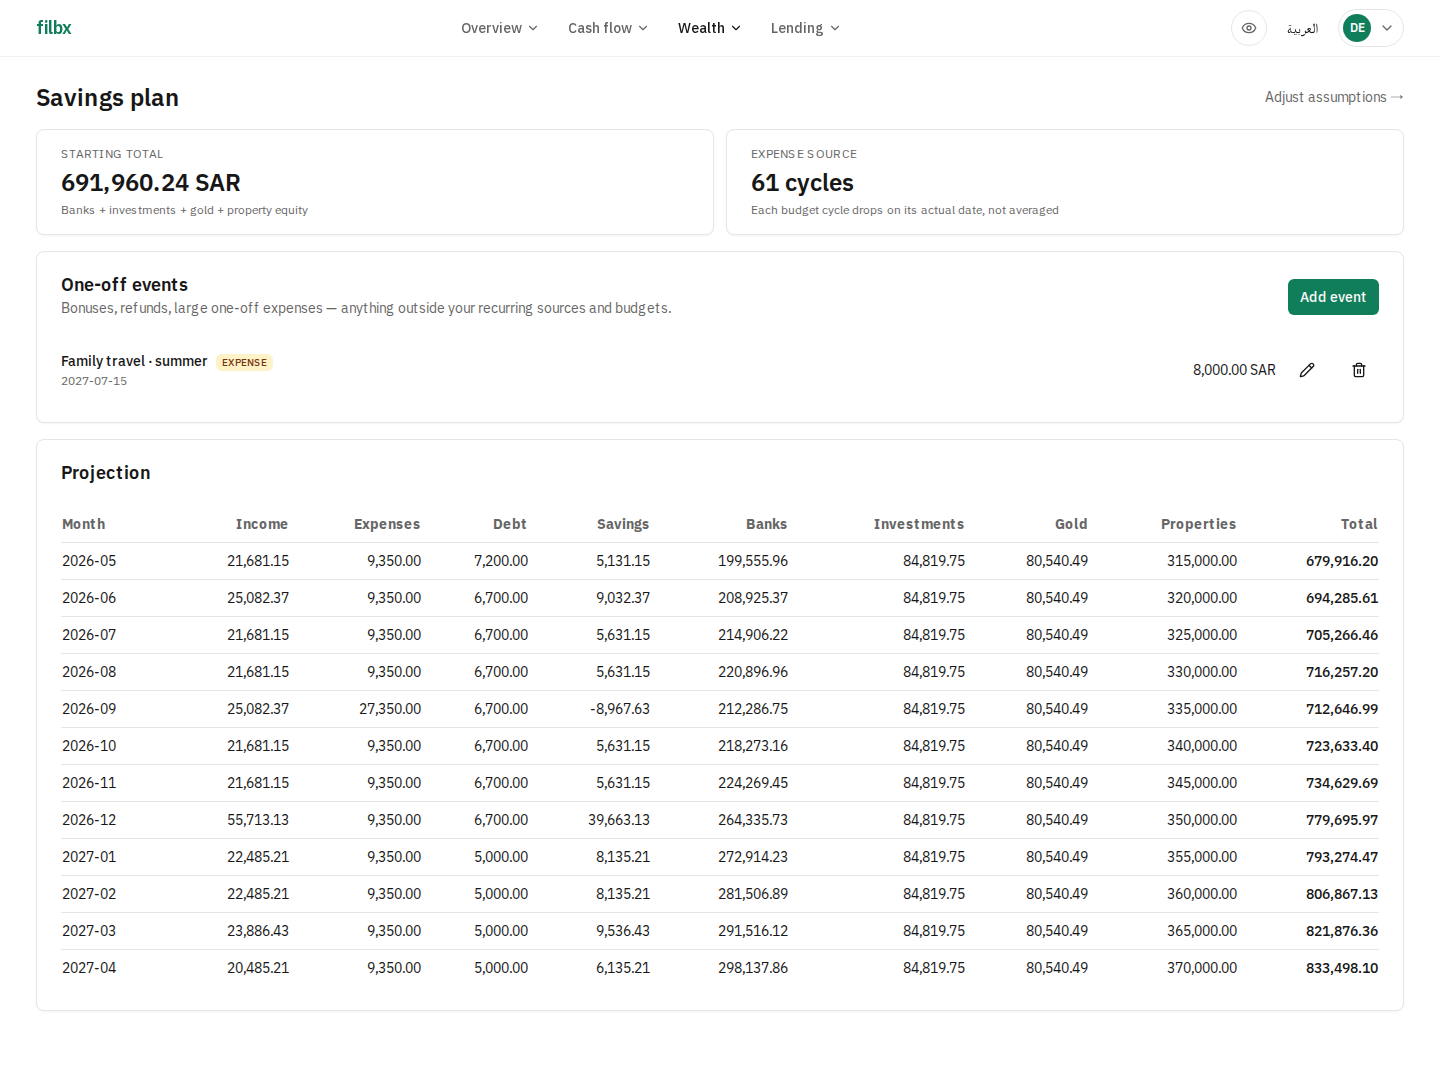Click income 23,886.43 in 2027-03 row

[x=258, y=931]
